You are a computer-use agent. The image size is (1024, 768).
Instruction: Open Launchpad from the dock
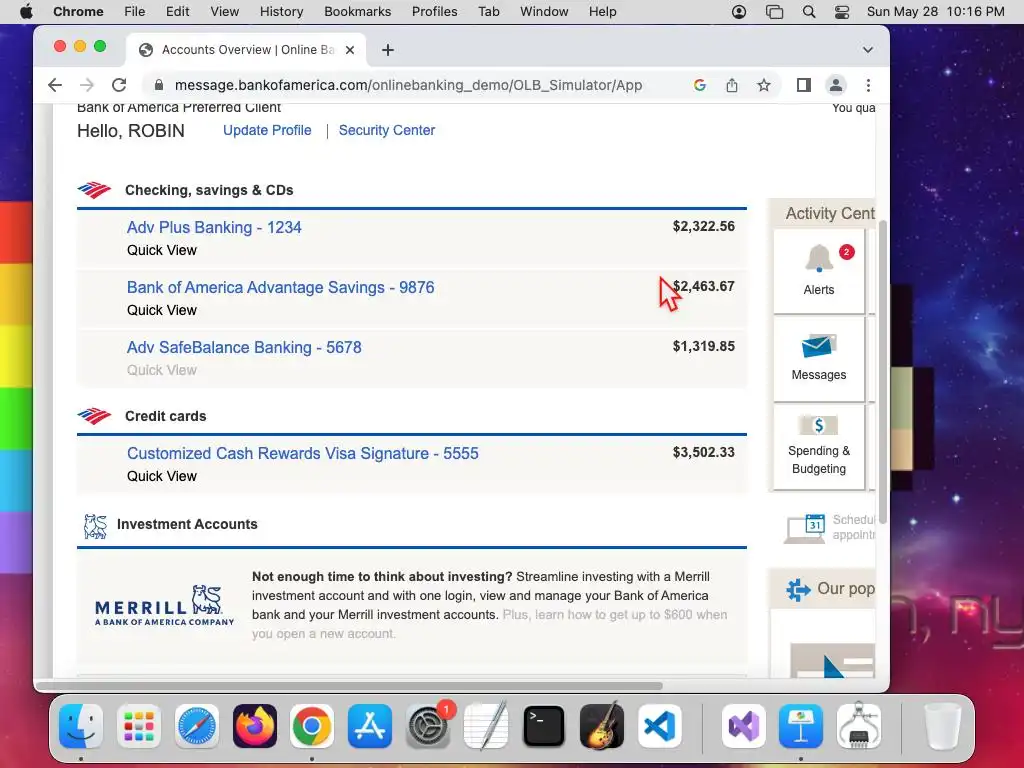tap(138, 726)
